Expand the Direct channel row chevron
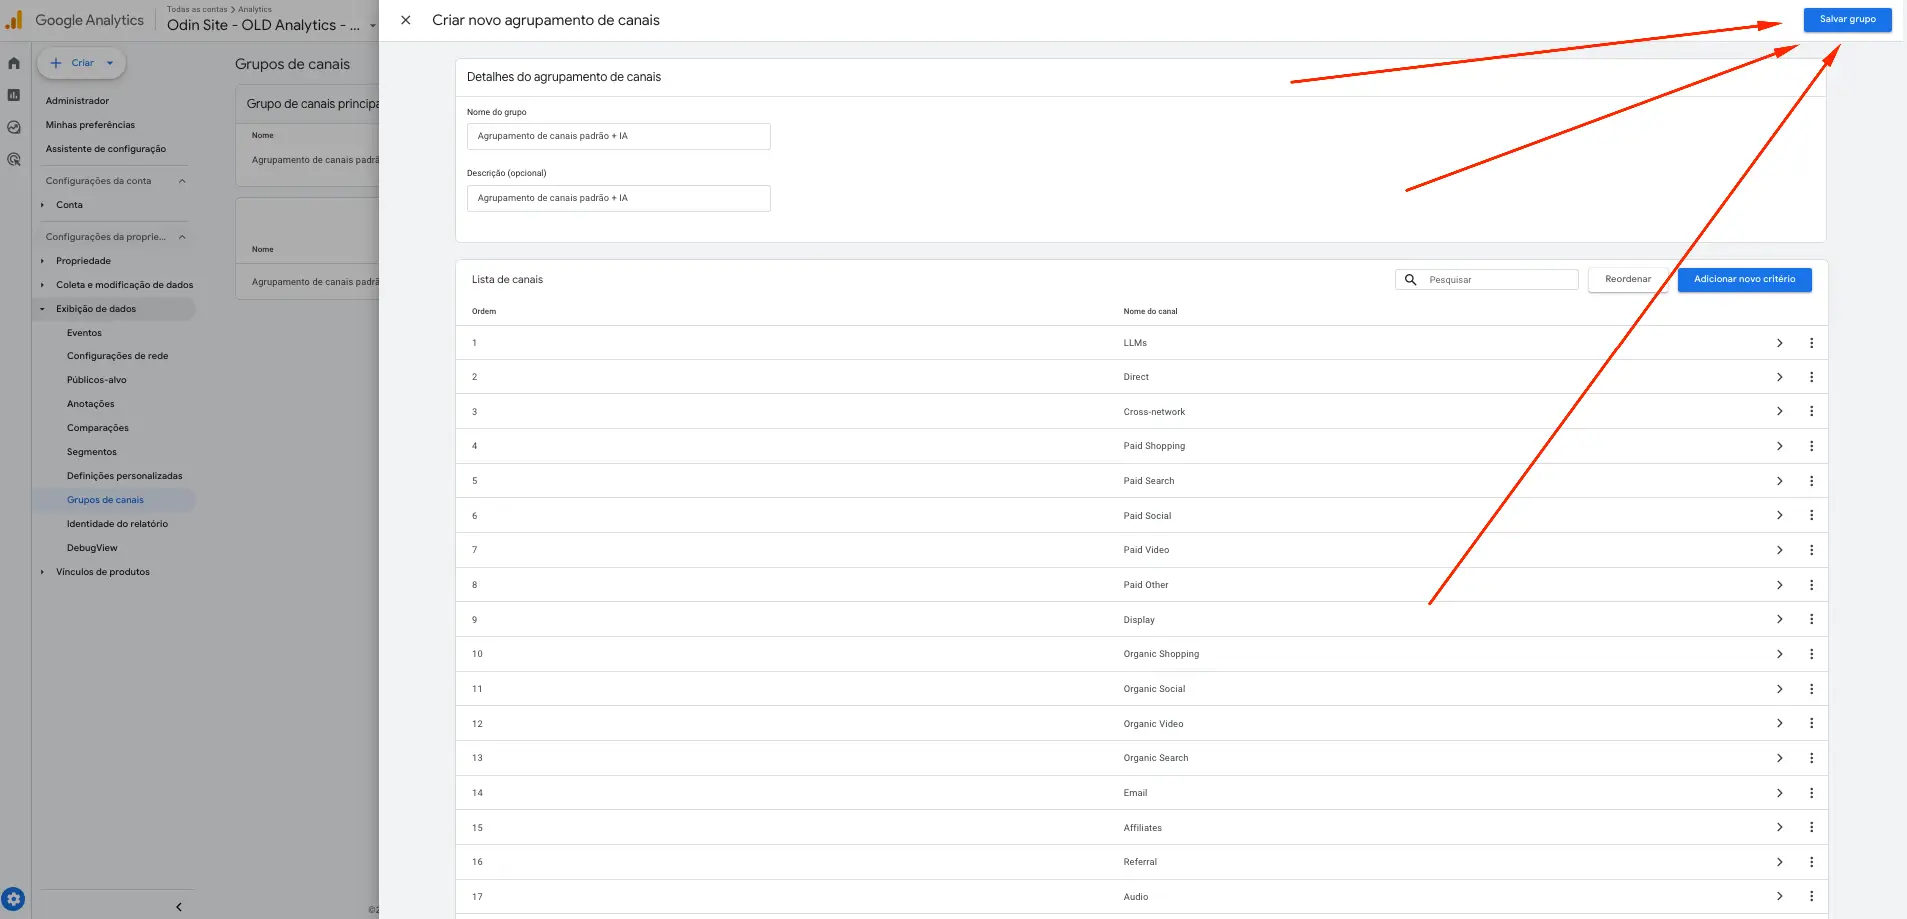 click(1779, 377)
